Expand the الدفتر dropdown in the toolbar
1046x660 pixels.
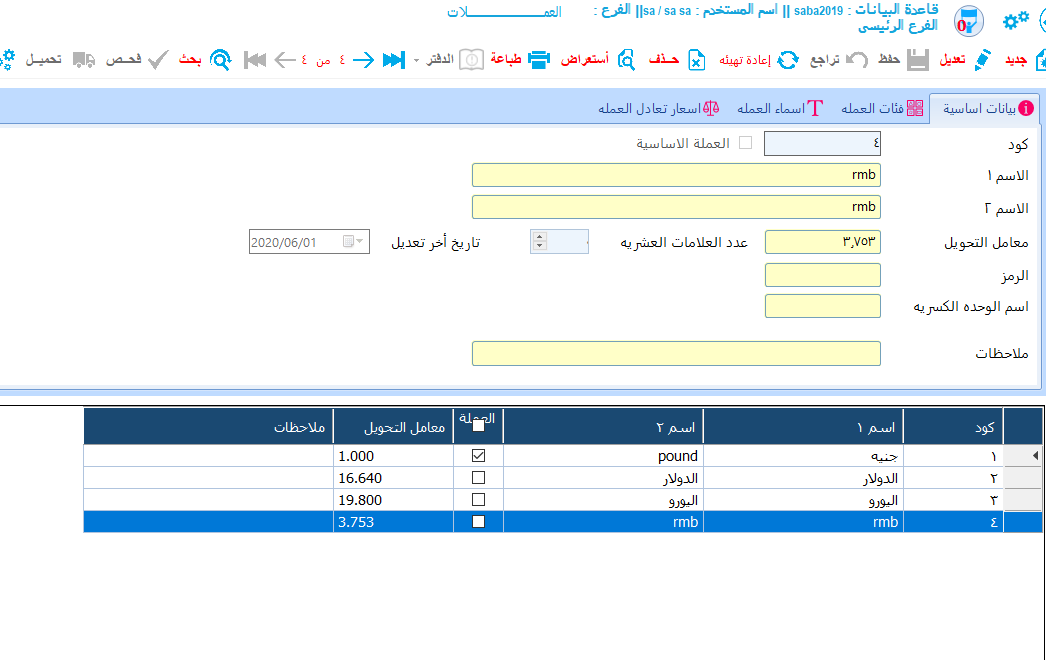click(416, 60)
